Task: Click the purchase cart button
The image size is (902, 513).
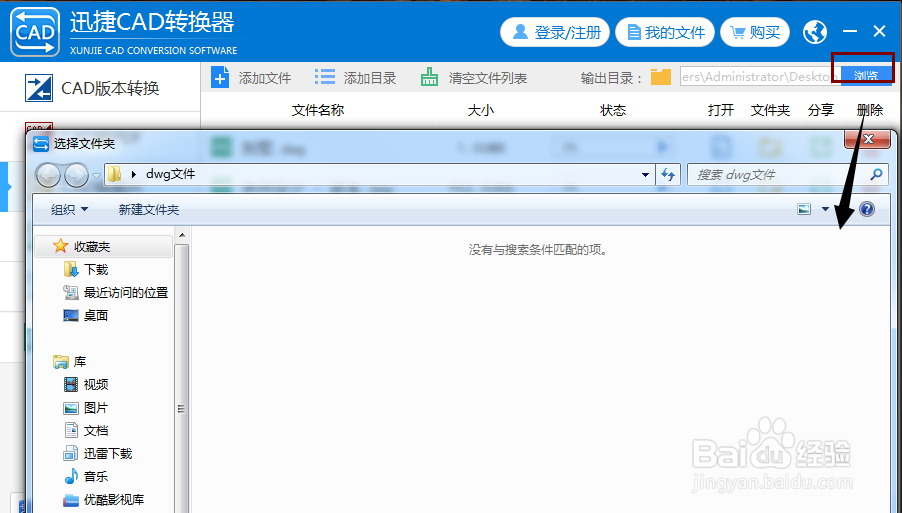Action: (x=755, y=32)
